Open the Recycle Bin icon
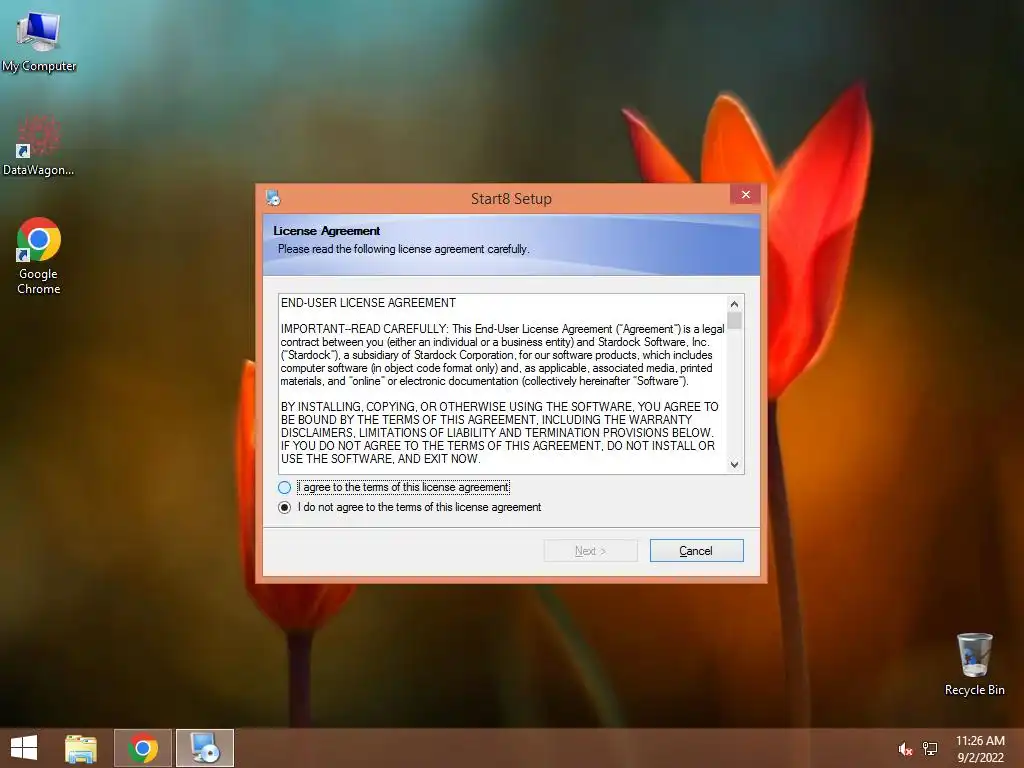This screenshot has width=1024, height=768. pos(974,664)
